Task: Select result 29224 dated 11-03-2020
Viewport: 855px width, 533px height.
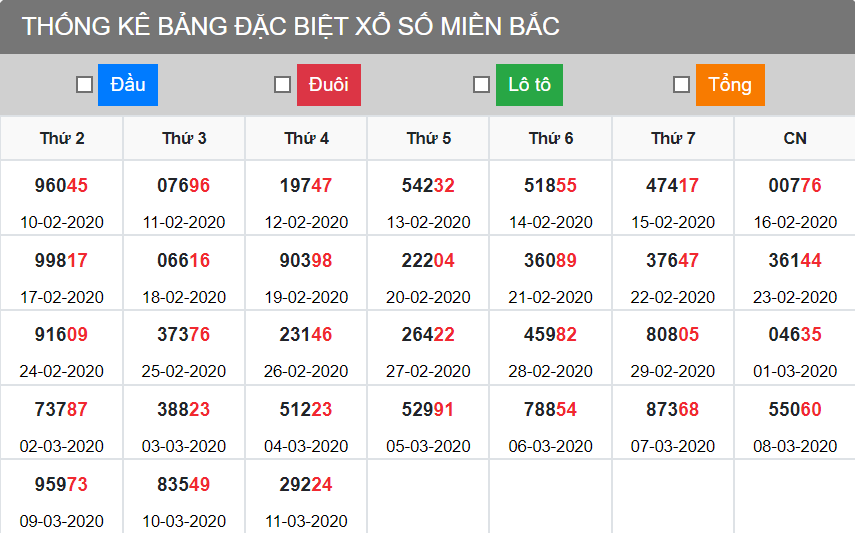Action: 306,485
